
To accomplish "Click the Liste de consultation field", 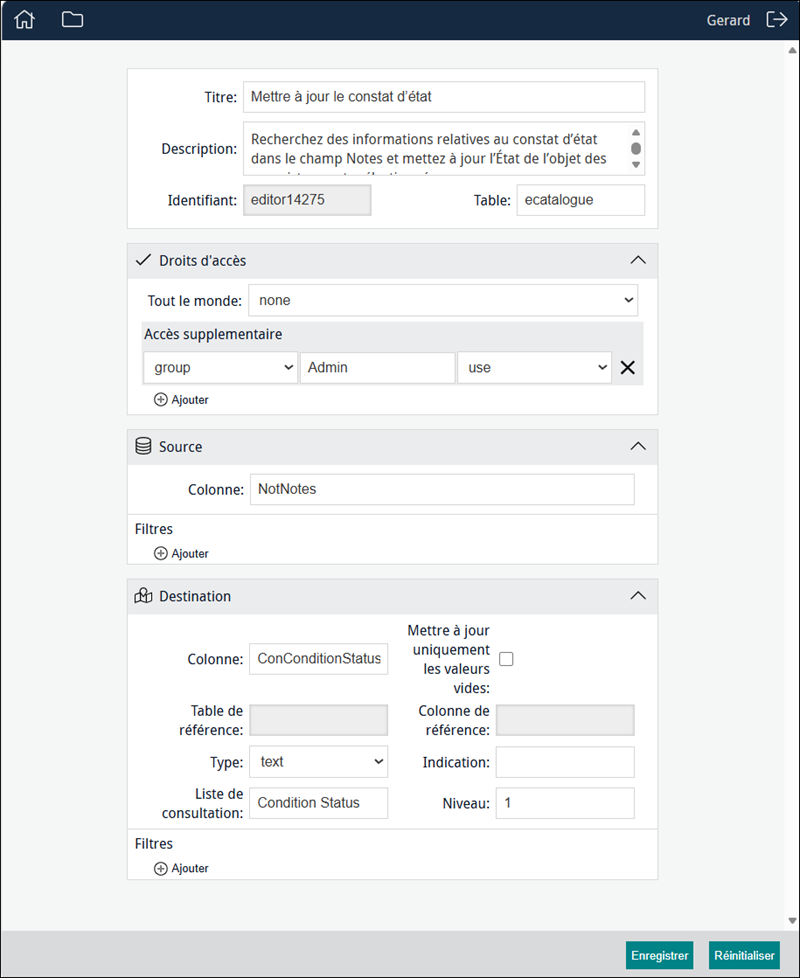I will coord(319,803).
